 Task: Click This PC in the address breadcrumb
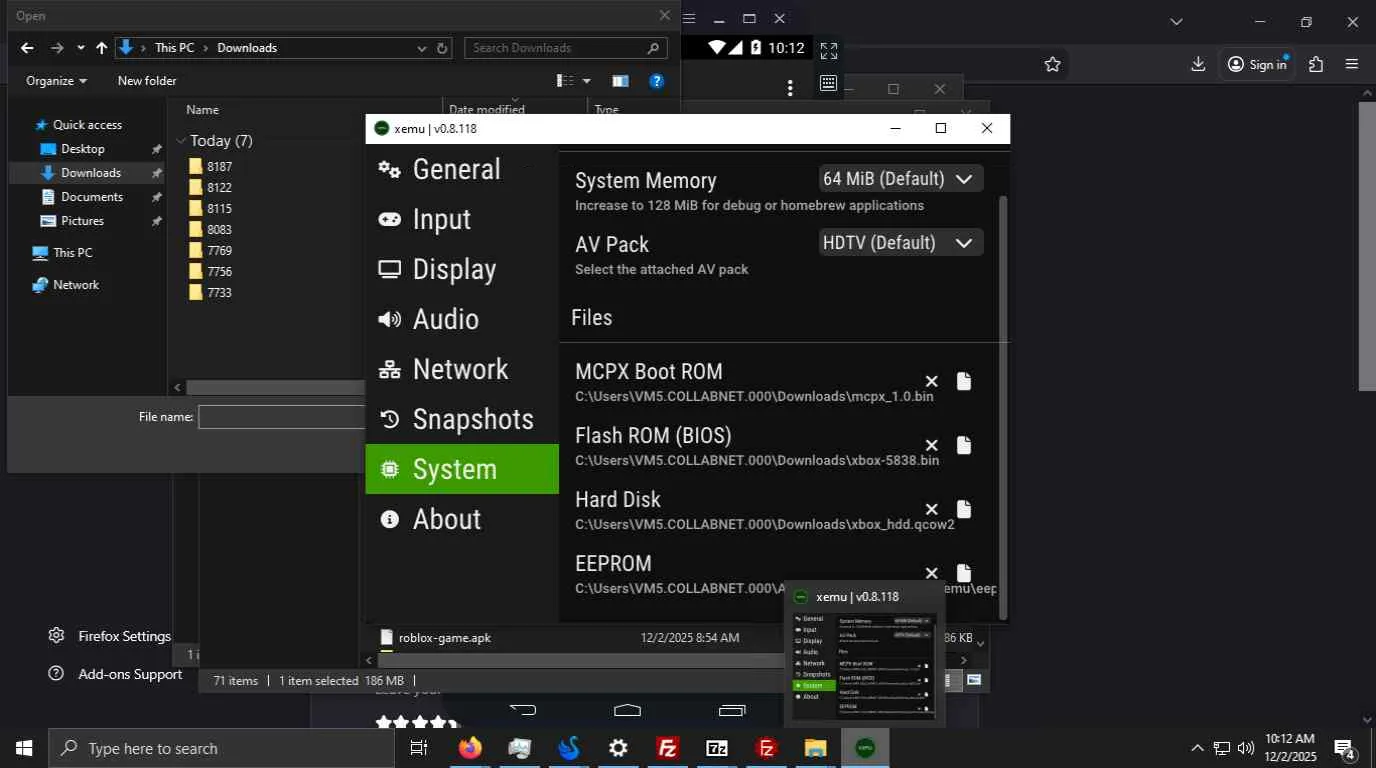[x=174, y=47]
